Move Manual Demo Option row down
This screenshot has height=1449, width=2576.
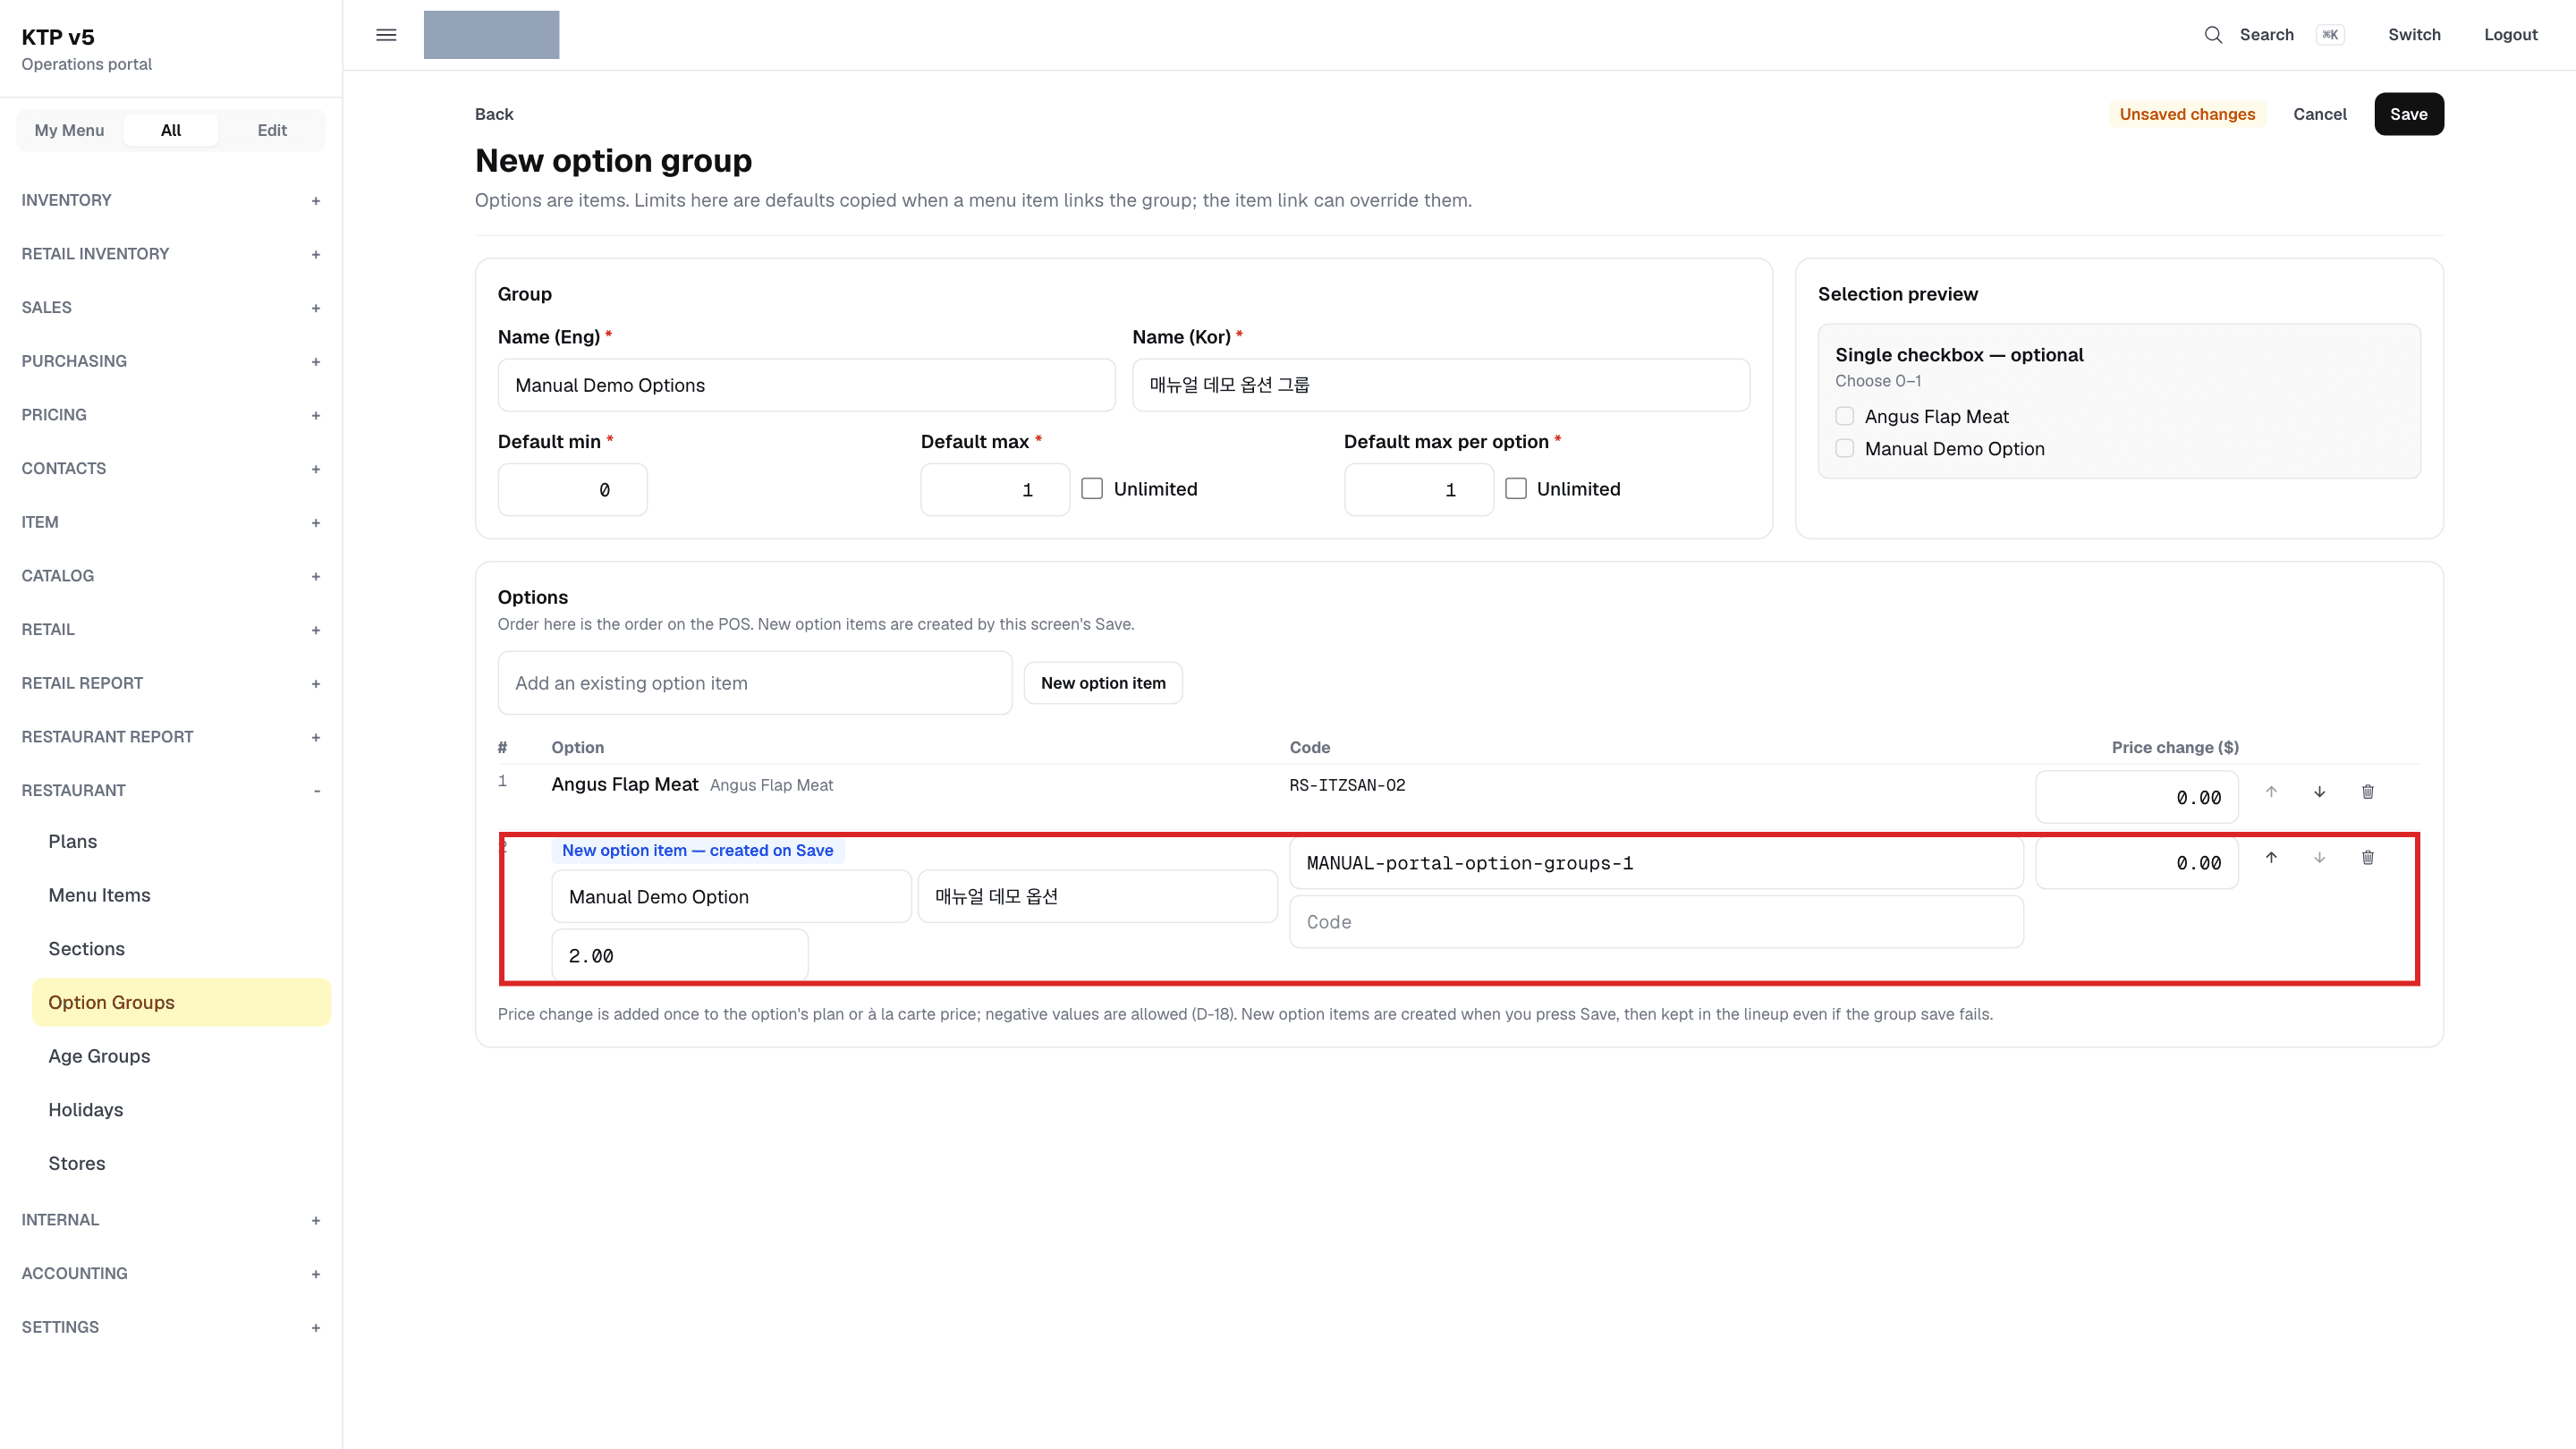2319,858
